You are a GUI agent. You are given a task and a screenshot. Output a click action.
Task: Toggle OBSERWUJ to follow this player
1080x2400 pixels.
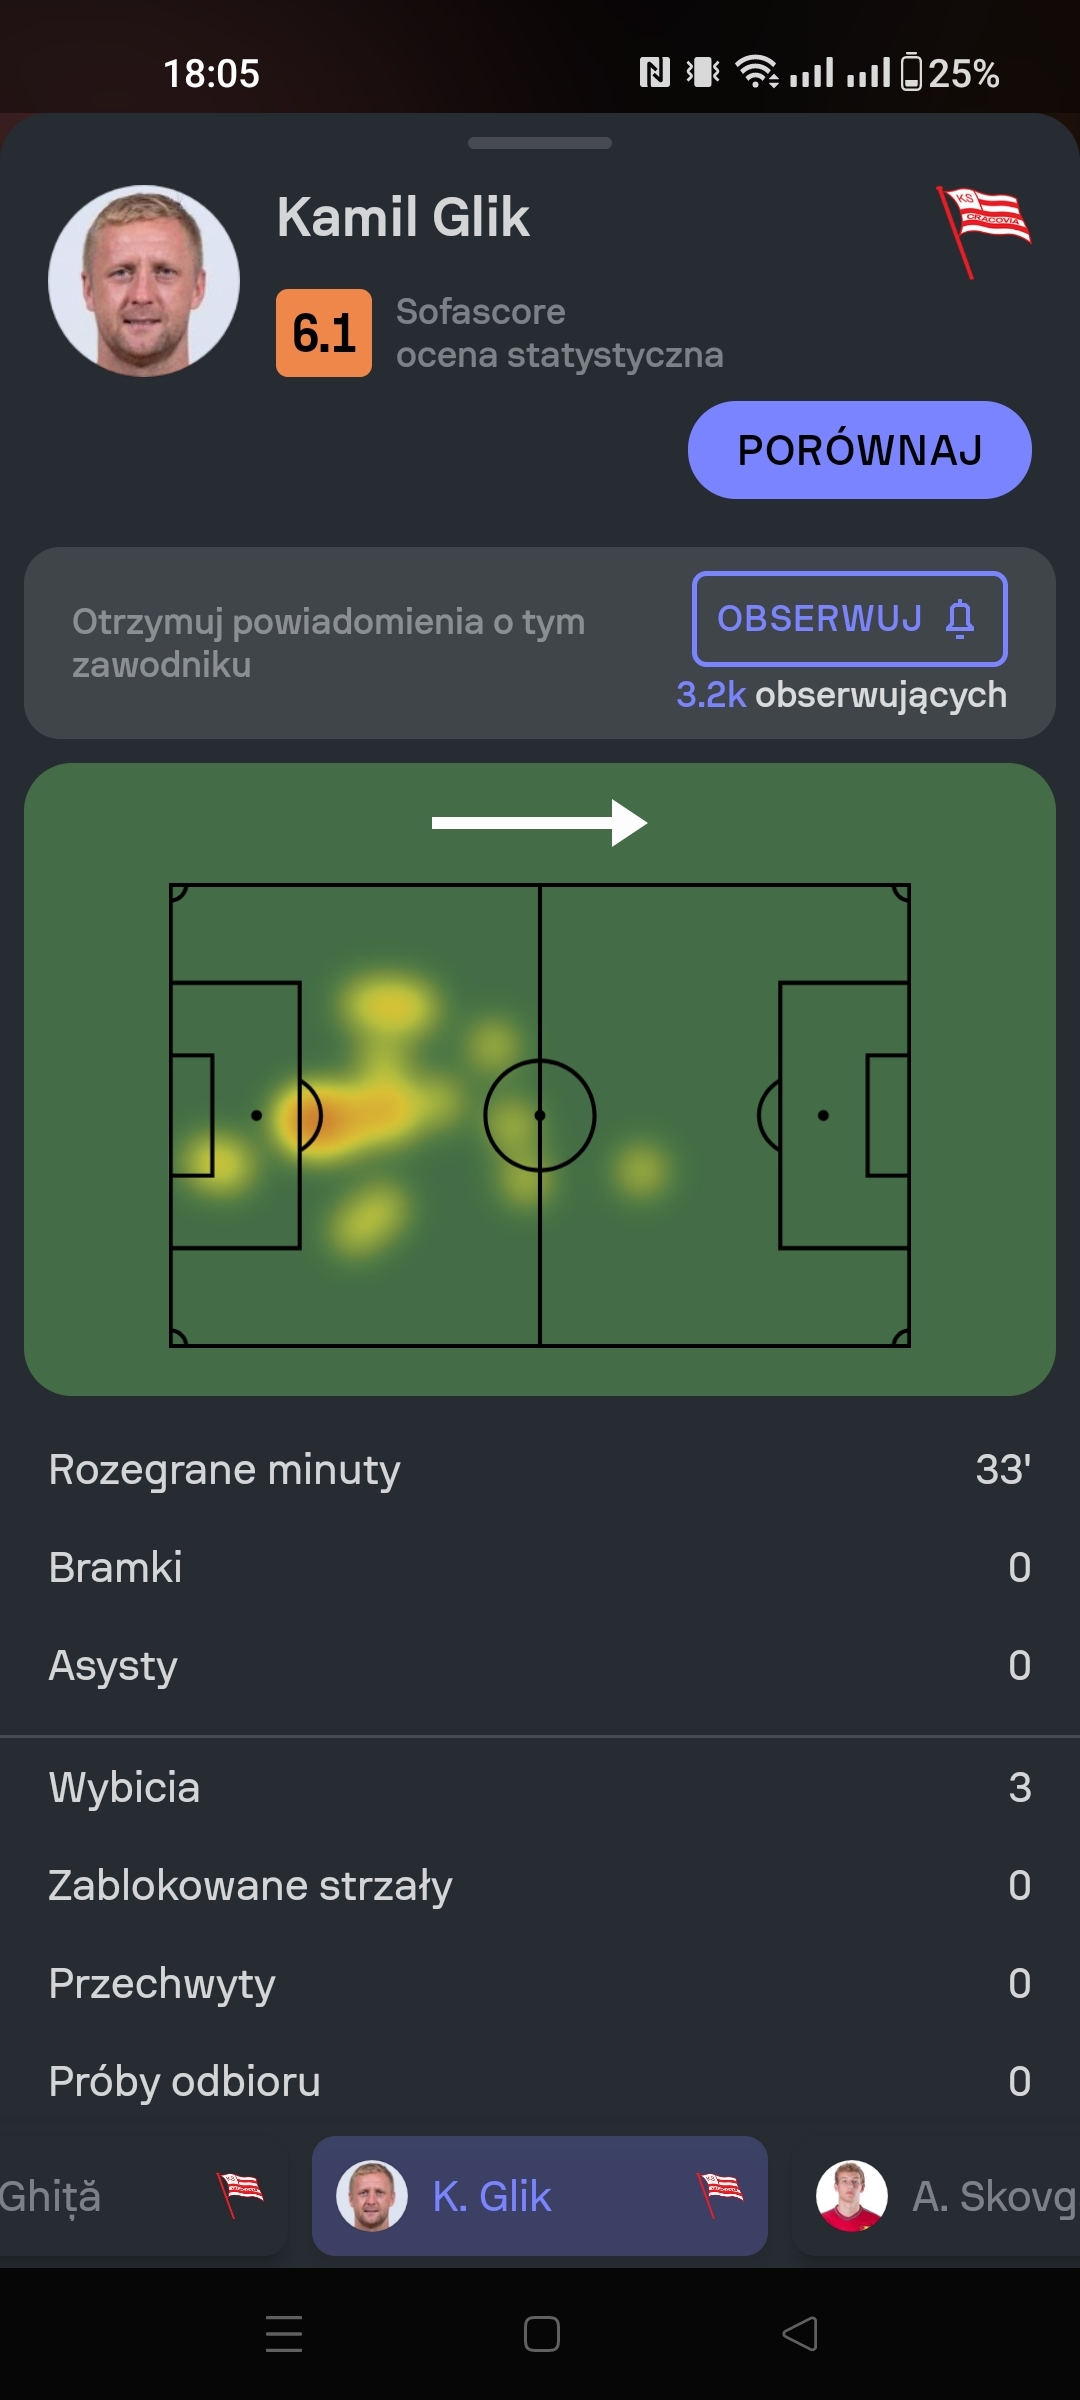coord(849,619)
